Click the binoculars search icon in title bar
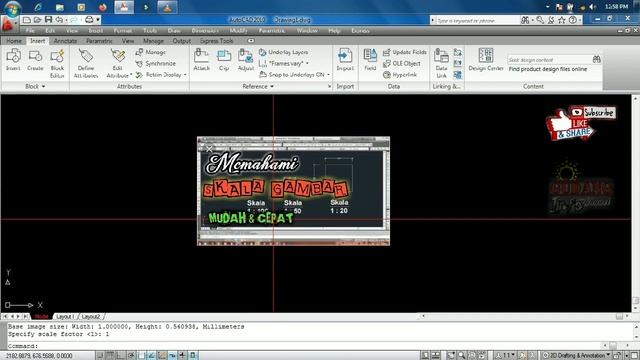Image resolution: width=640 pixels, height=360 pixels. tap(525, 20)
